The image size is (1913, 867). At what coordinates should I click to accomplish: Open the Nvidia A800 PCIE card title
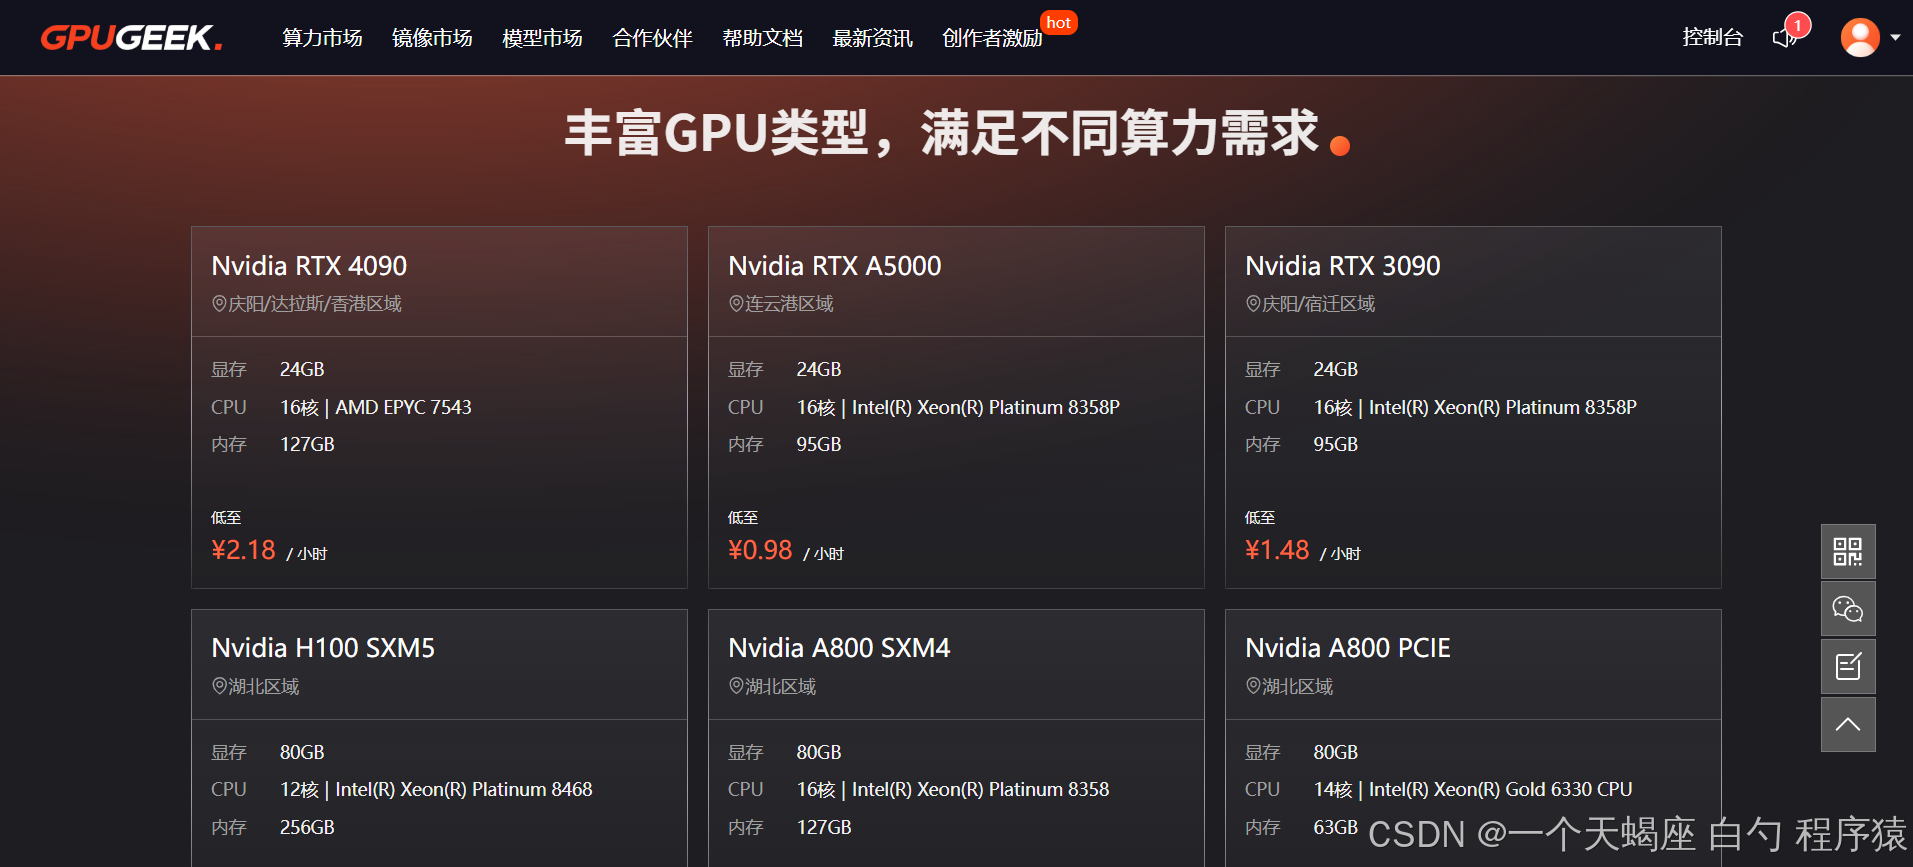tap(1348, 648)
